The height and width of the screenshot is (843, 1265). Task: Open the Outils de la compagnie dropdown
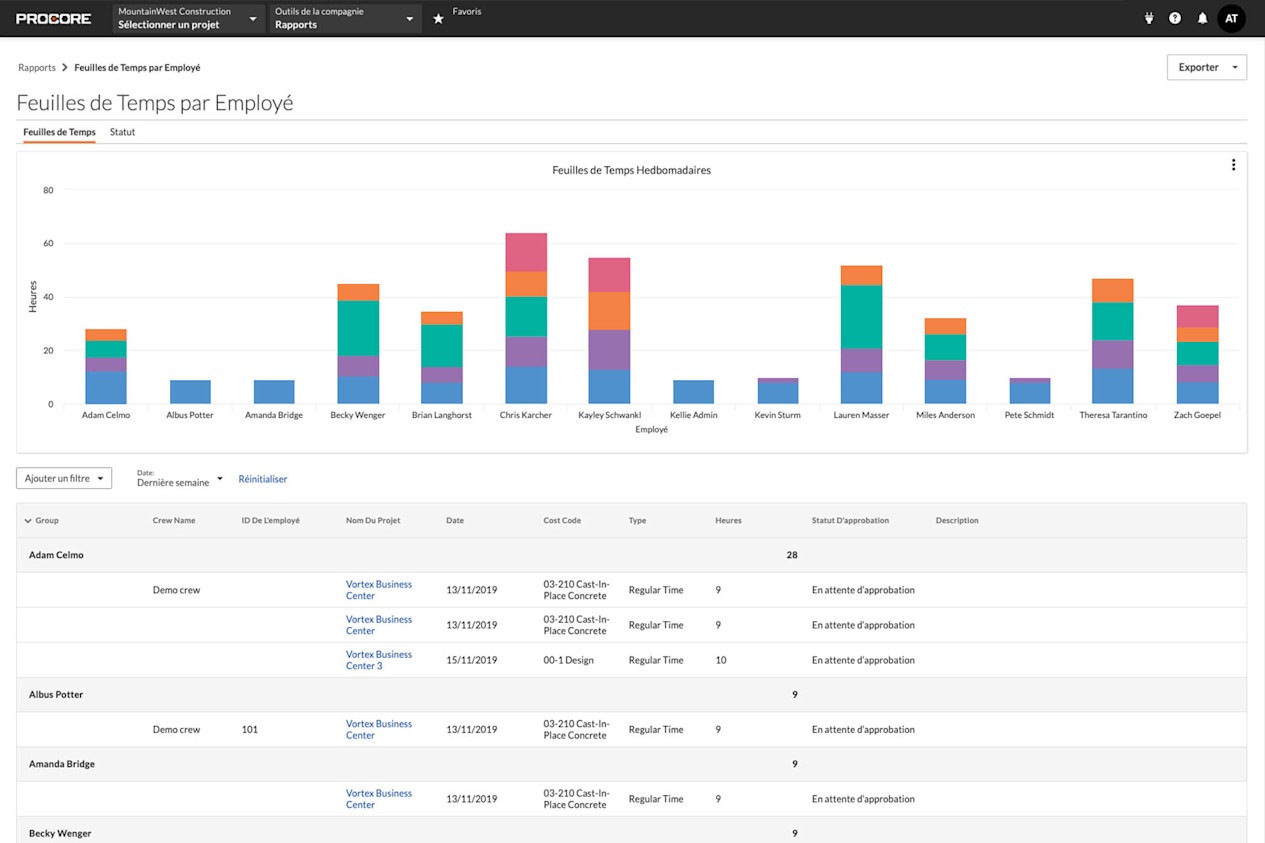click(x=345, y=18)
